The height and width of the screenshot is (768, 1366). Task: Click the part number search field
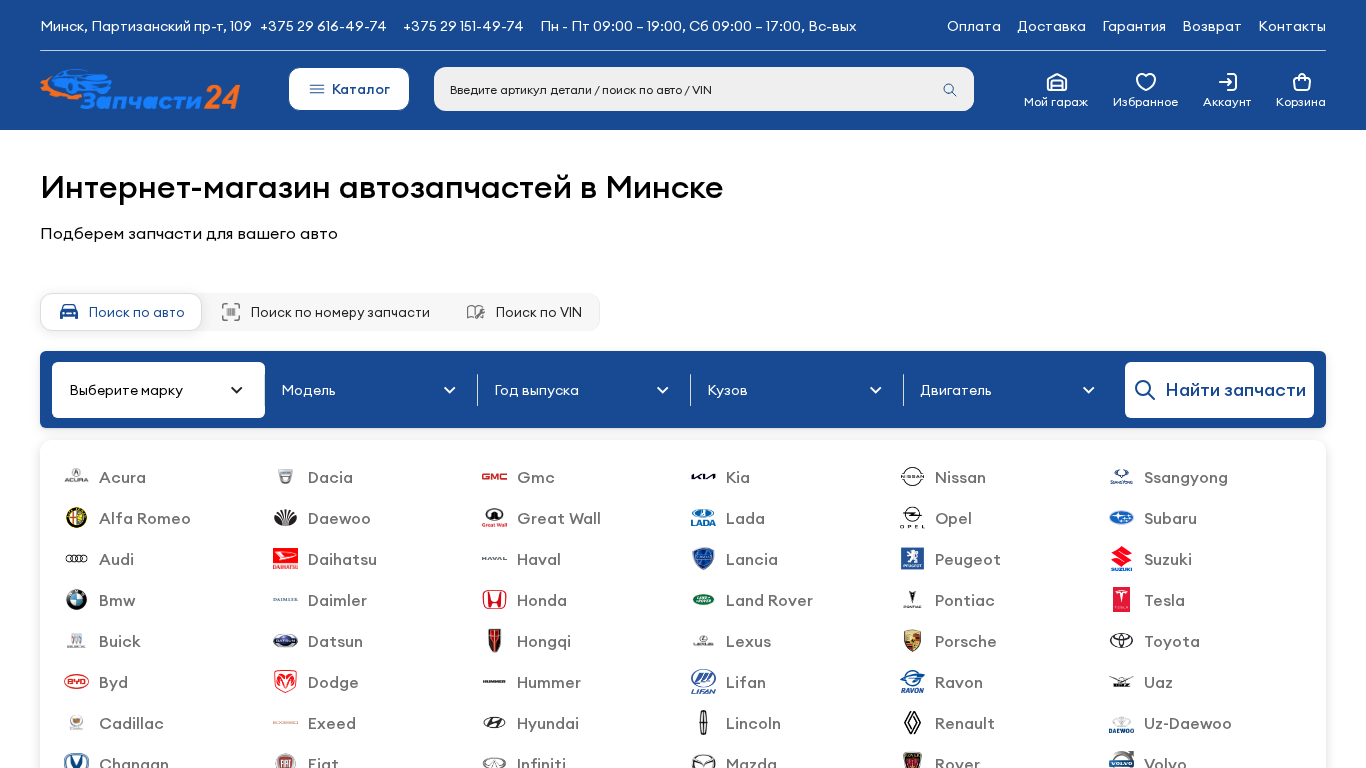[x=690, y=90]
